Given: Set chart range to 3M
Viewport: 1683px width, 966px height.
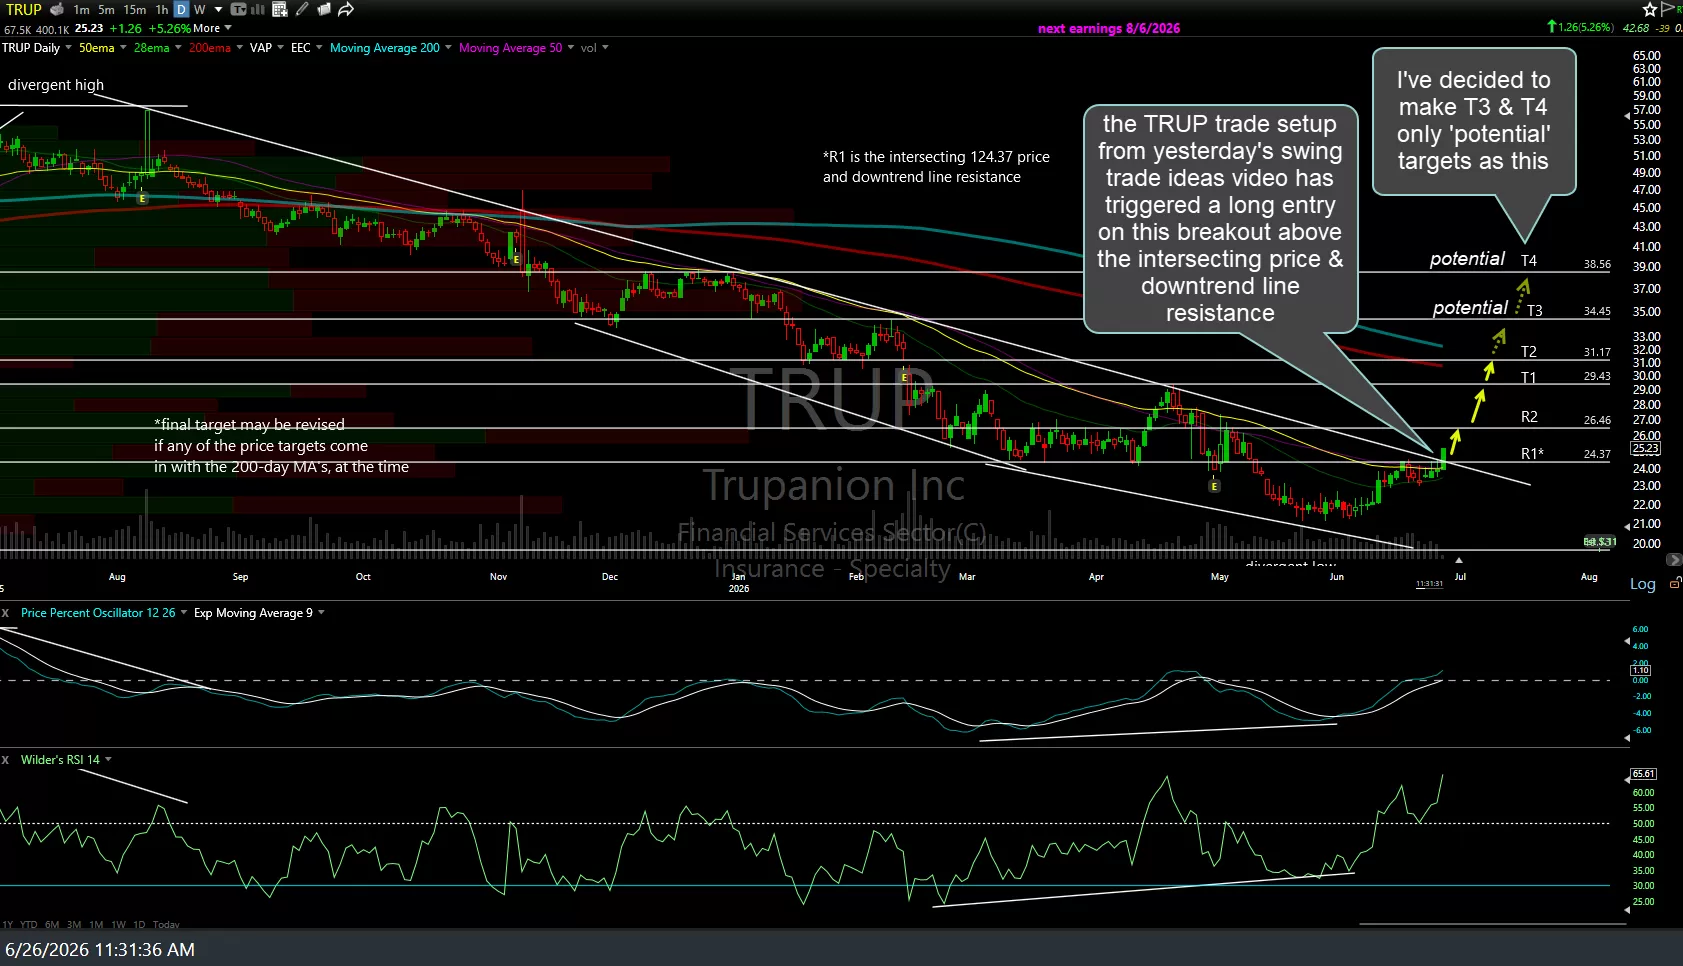Looking at the screenshot, I should (74, 924).
